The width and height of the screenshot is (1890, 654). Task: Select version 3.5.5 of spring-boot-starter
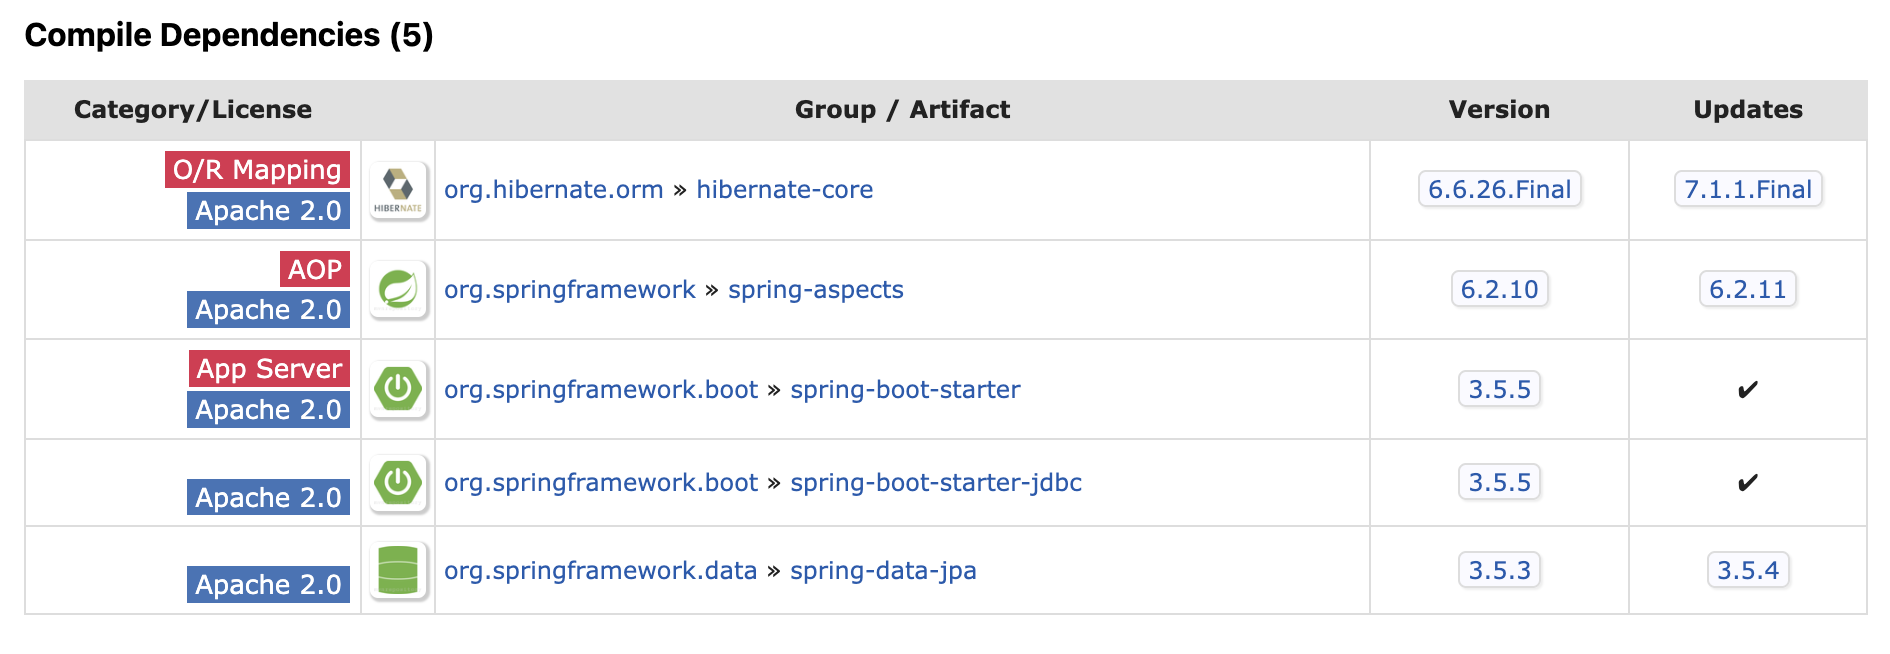1499,389
